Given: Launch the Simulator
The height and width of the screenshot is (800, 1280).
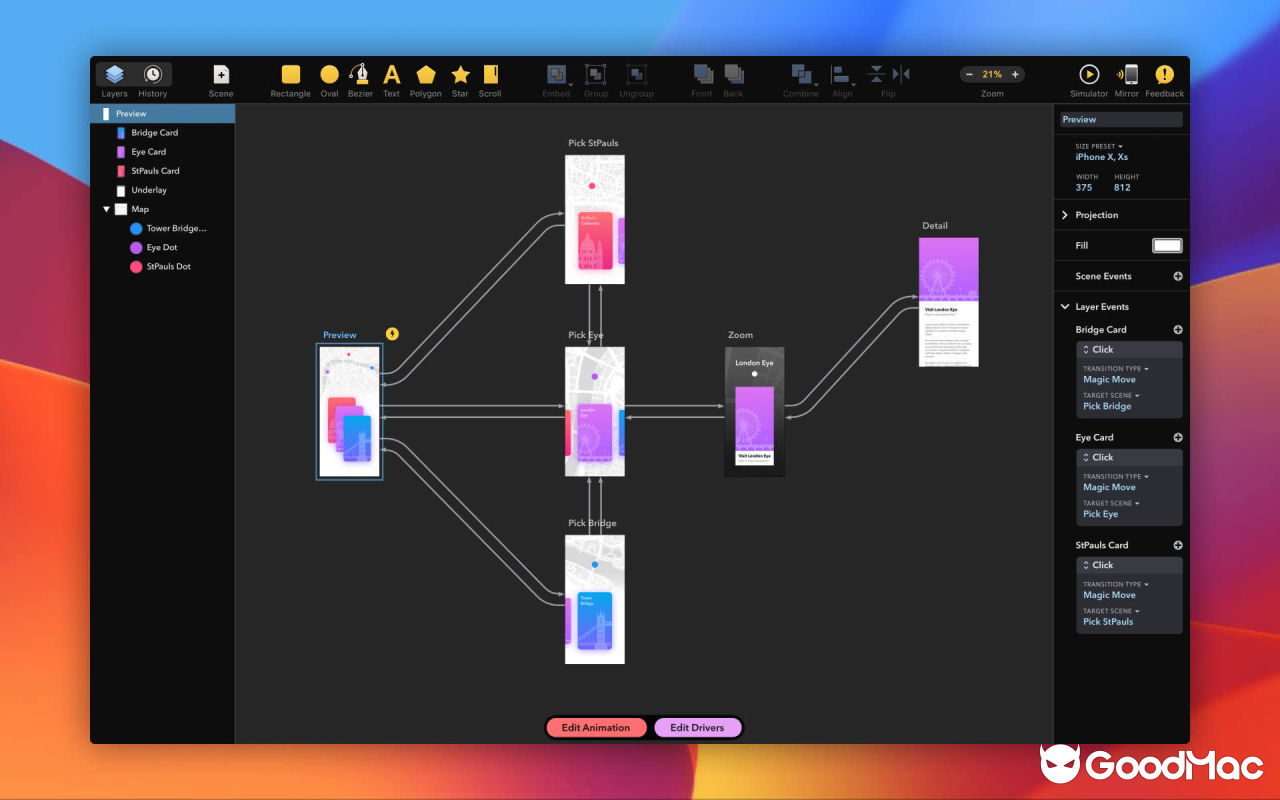Looking at the screenshot, I should click(x=1088, y=75).
